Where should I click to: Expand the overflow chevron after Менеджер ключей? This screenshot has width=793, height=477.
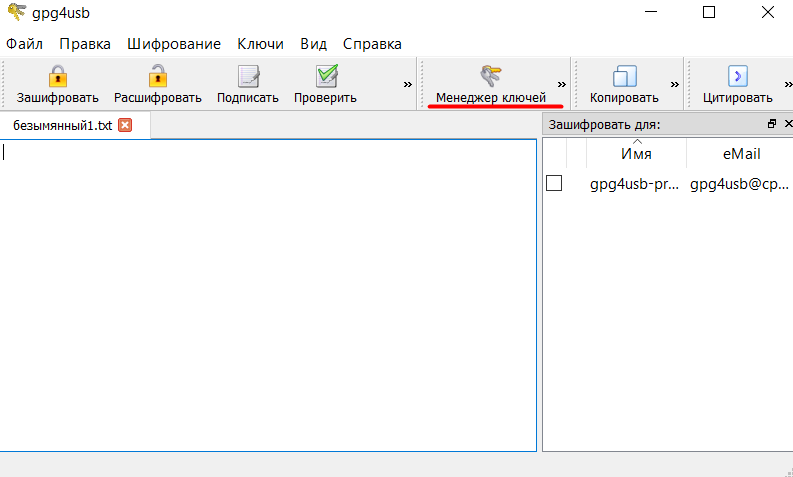pyautogui.click(x=561, y=85)
